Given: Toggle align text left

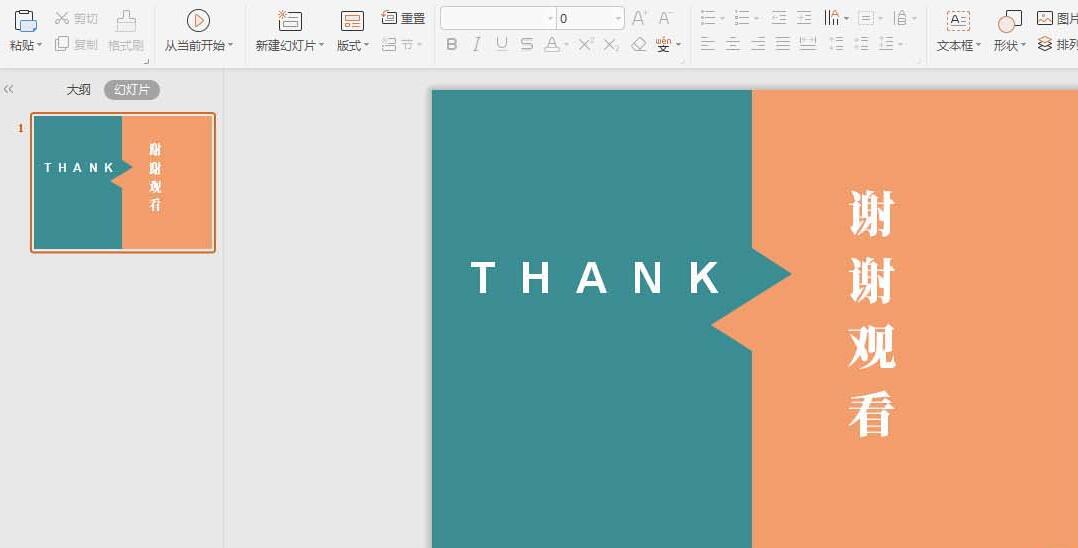Looking at the screenshot, I should [x=707, y=45].
